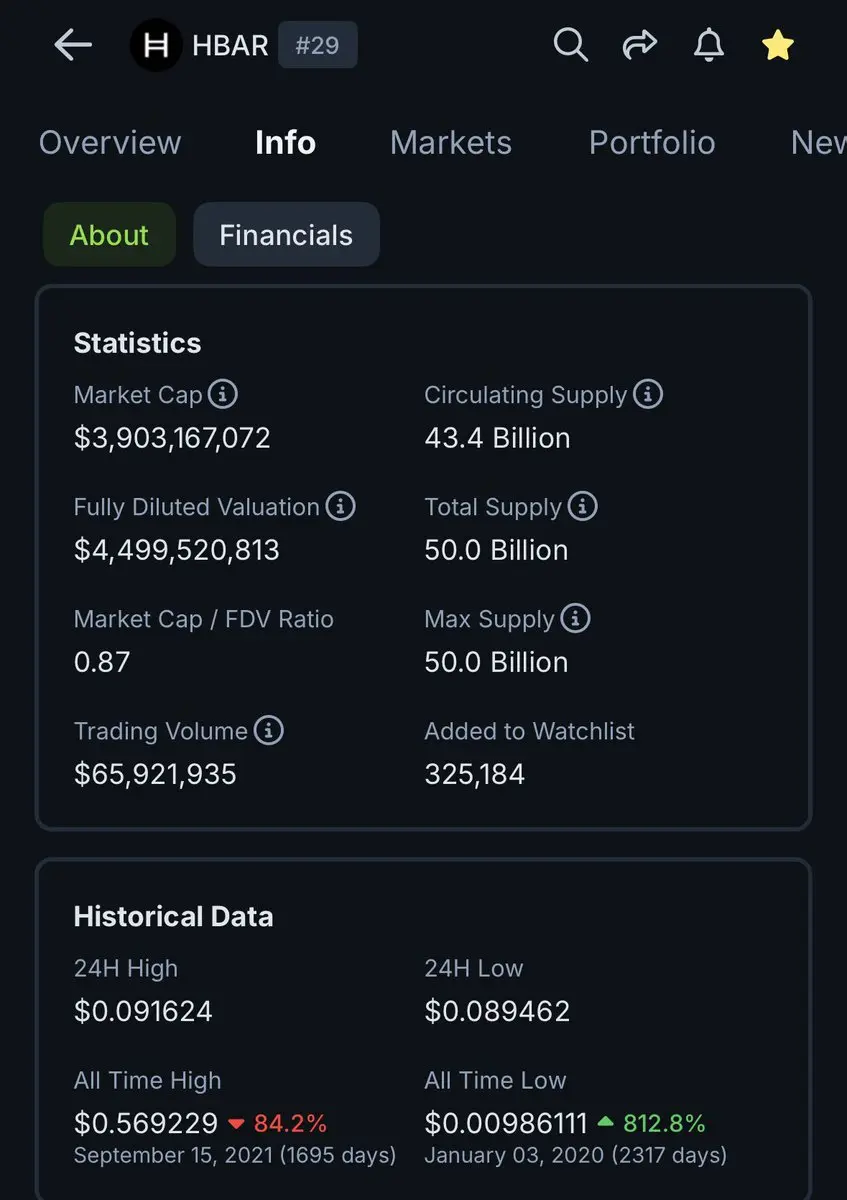Select the all time high $0.569229
The width and height of the screenshot is (847, 1200).
146,1123
